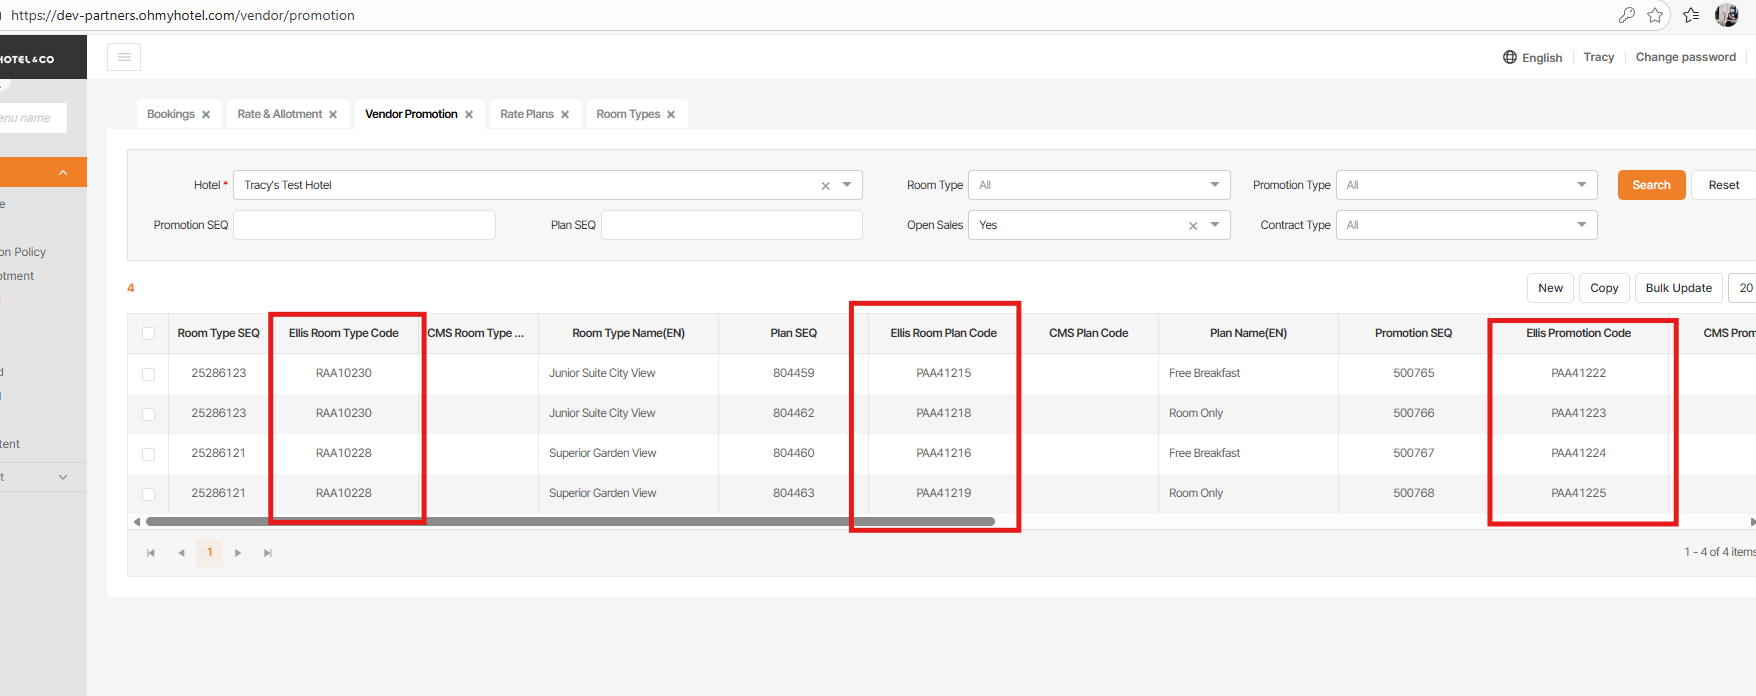Jump to the last page icon
Screen dimensions: 1756x696
click(268, 553)
